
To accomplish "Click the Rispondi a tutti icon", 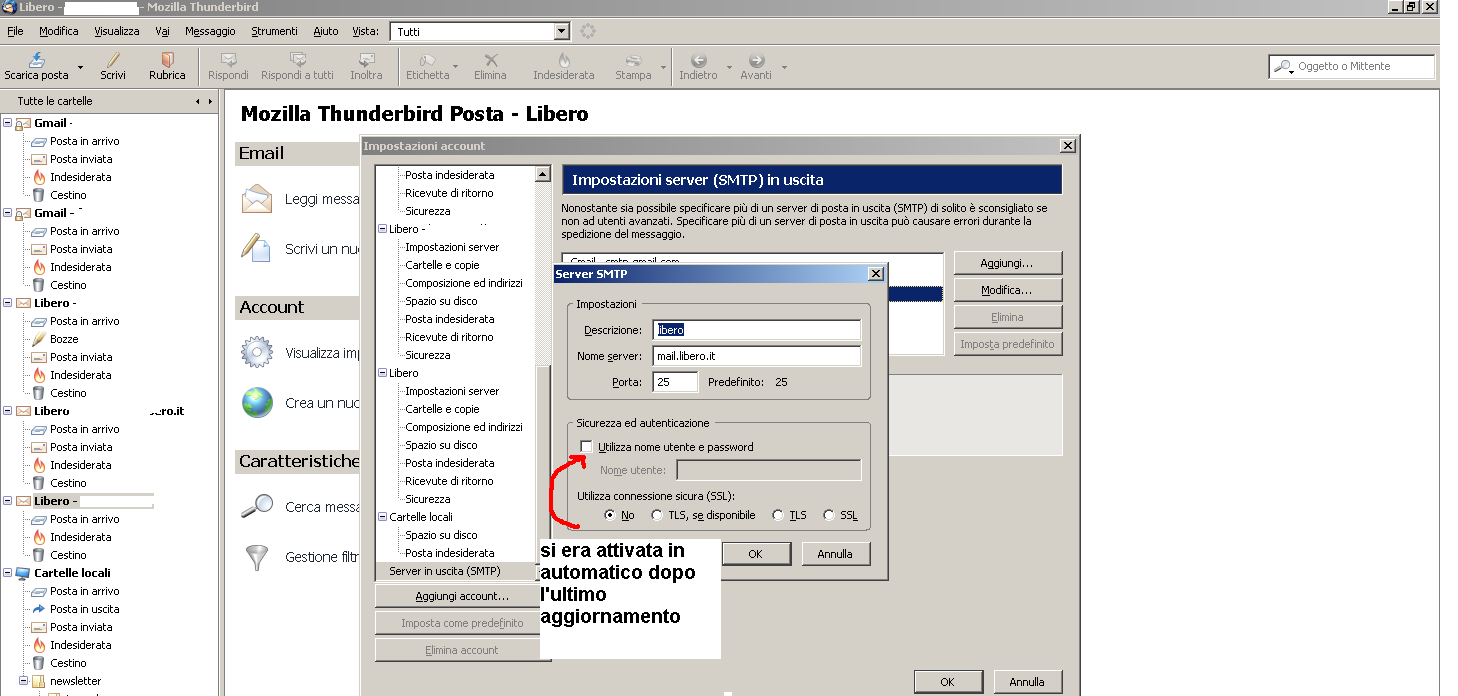I will [x=297, y=59].
